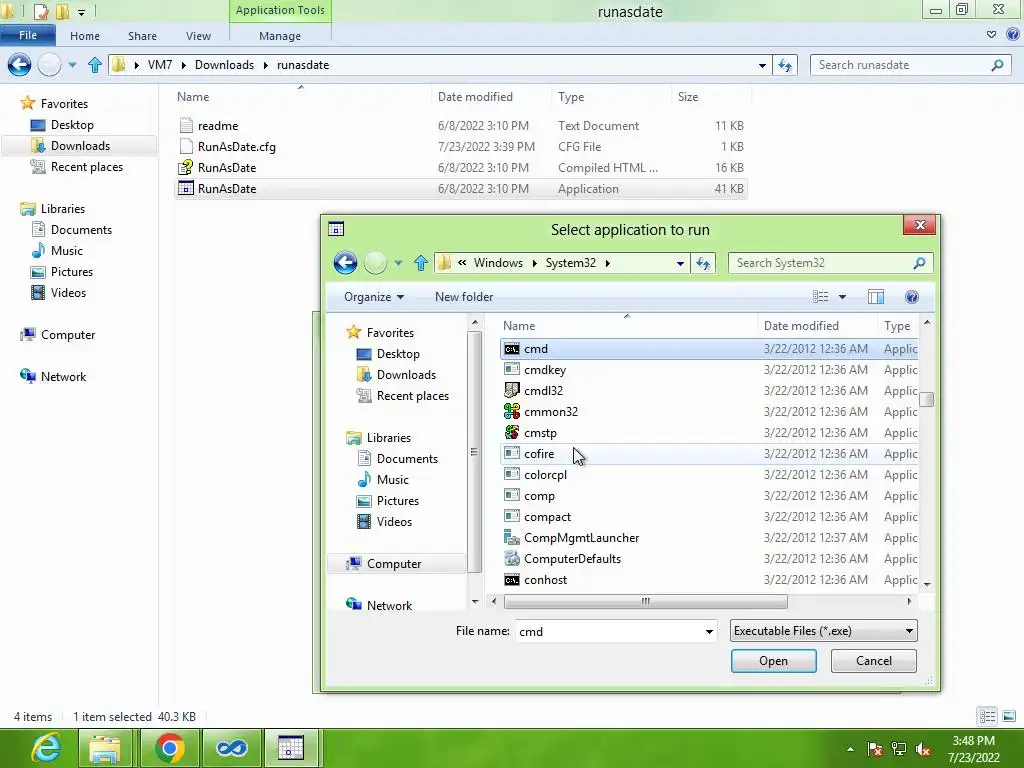
Task: Toggle the preview pane icon in the dialog
Action: coord(876,297)
